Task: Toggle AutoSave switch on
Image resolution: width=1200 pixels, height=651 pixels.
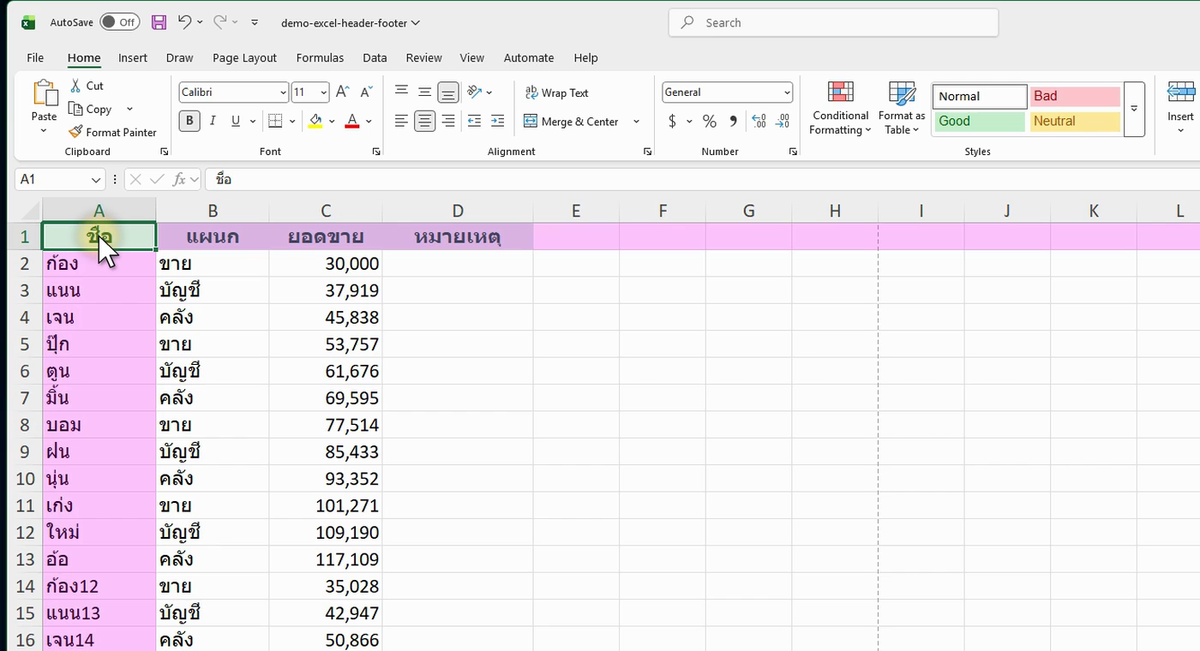Action: point(120,22)
